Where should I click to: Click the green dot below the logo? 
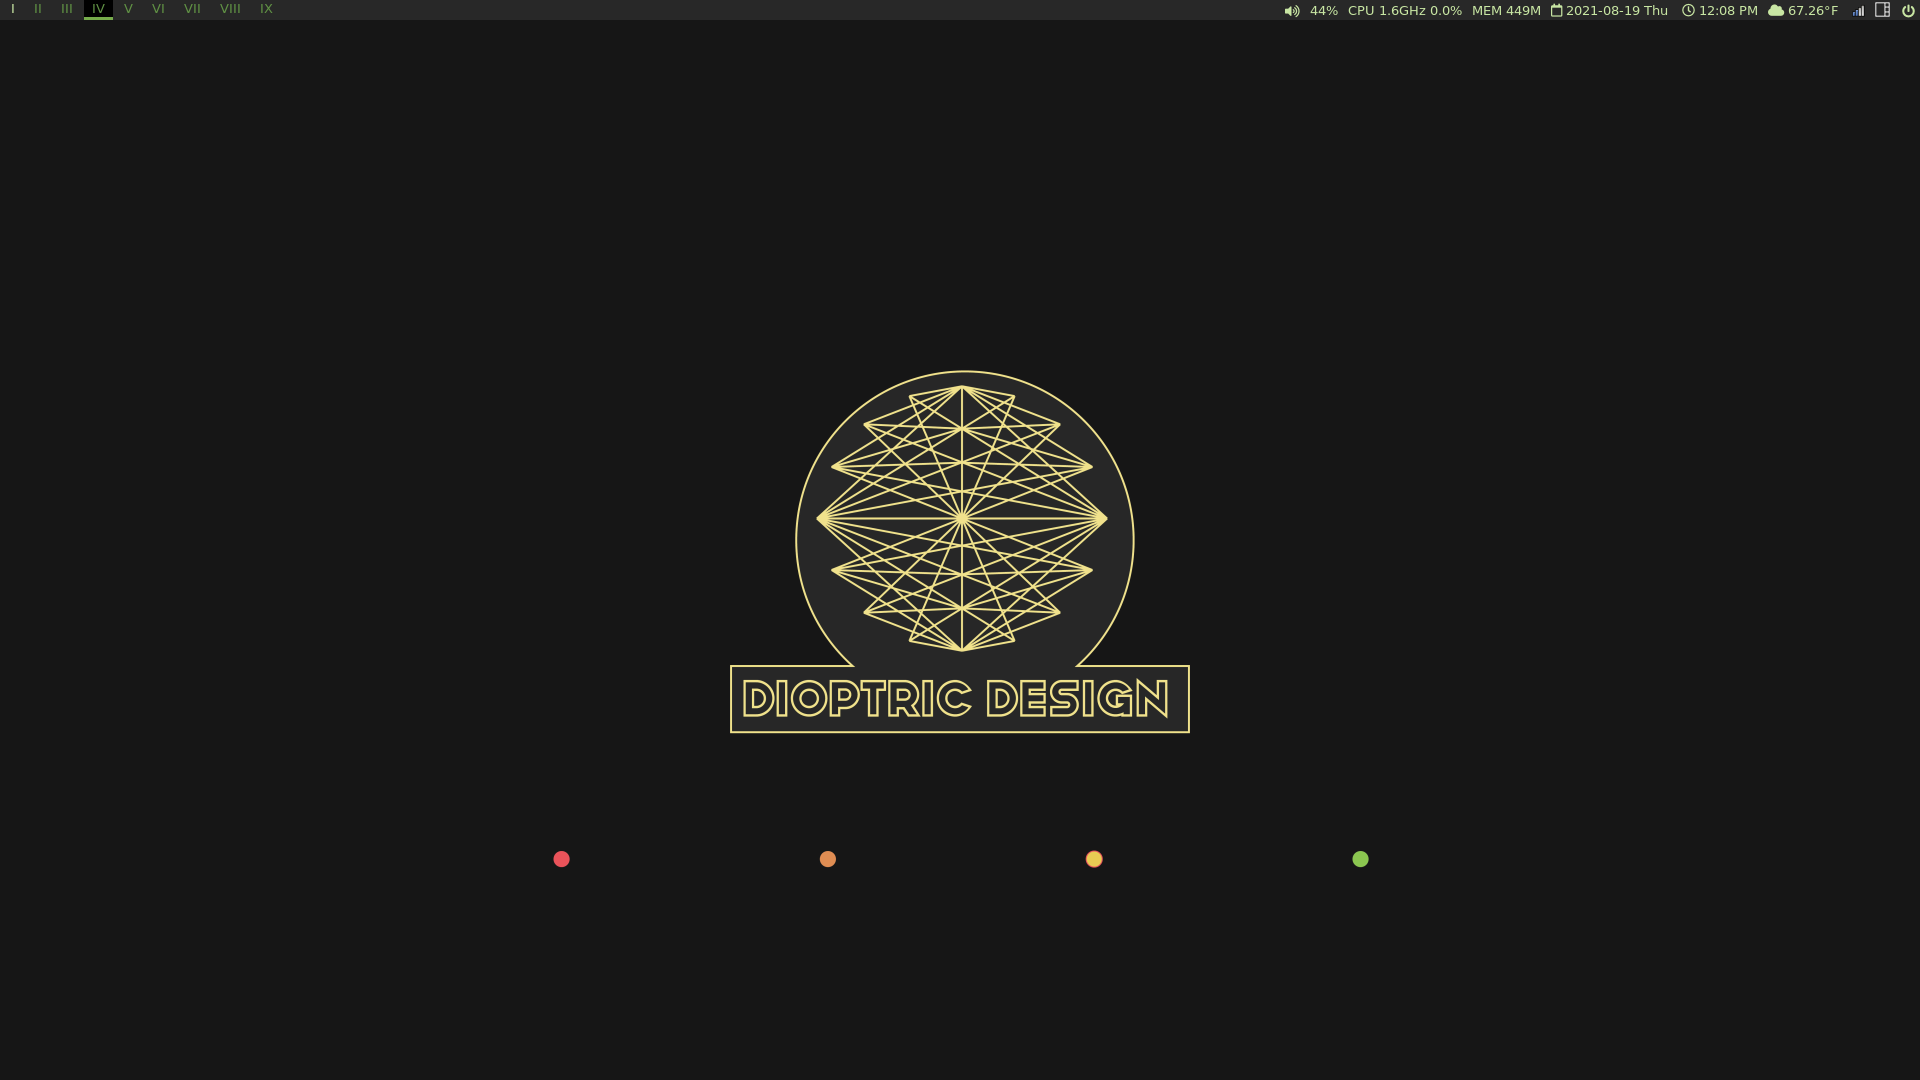click(1360, 859)
